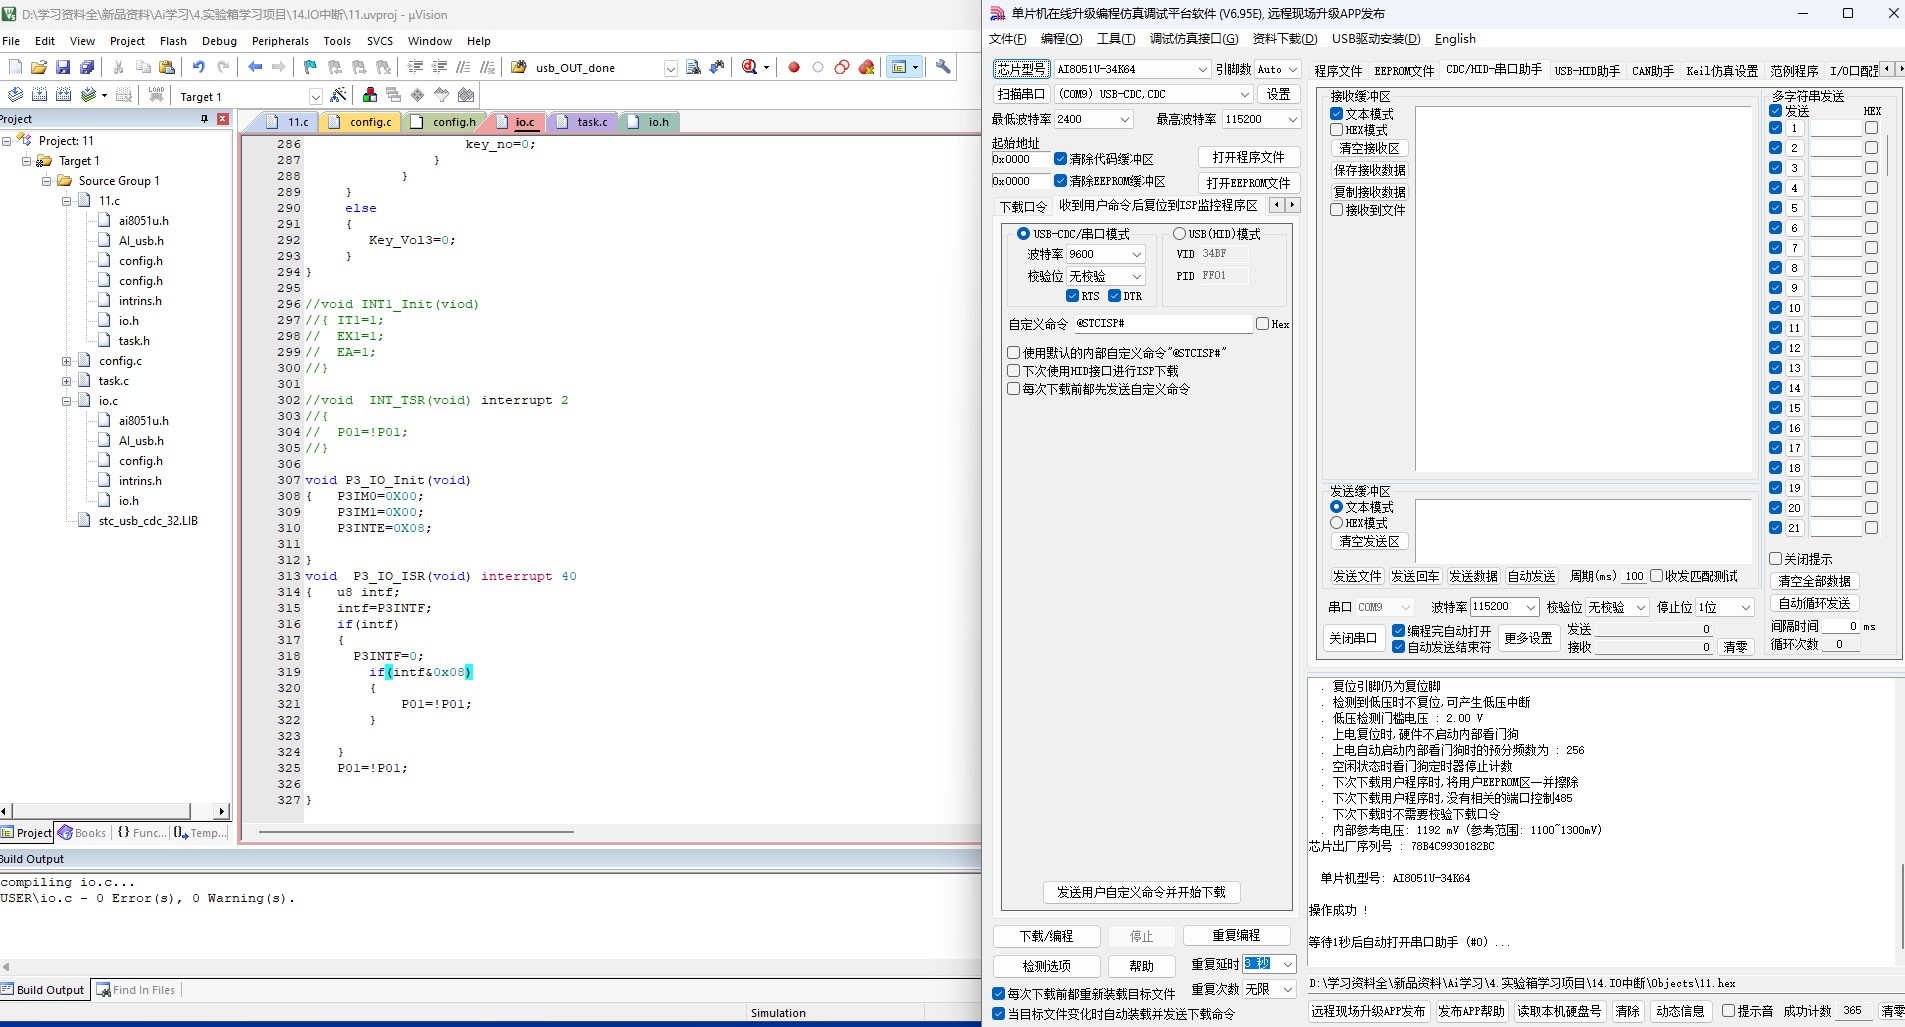This screenshot has width=1905, height=1027.
Task: Switch to the task.c editor tab
Action: point(591,122)
